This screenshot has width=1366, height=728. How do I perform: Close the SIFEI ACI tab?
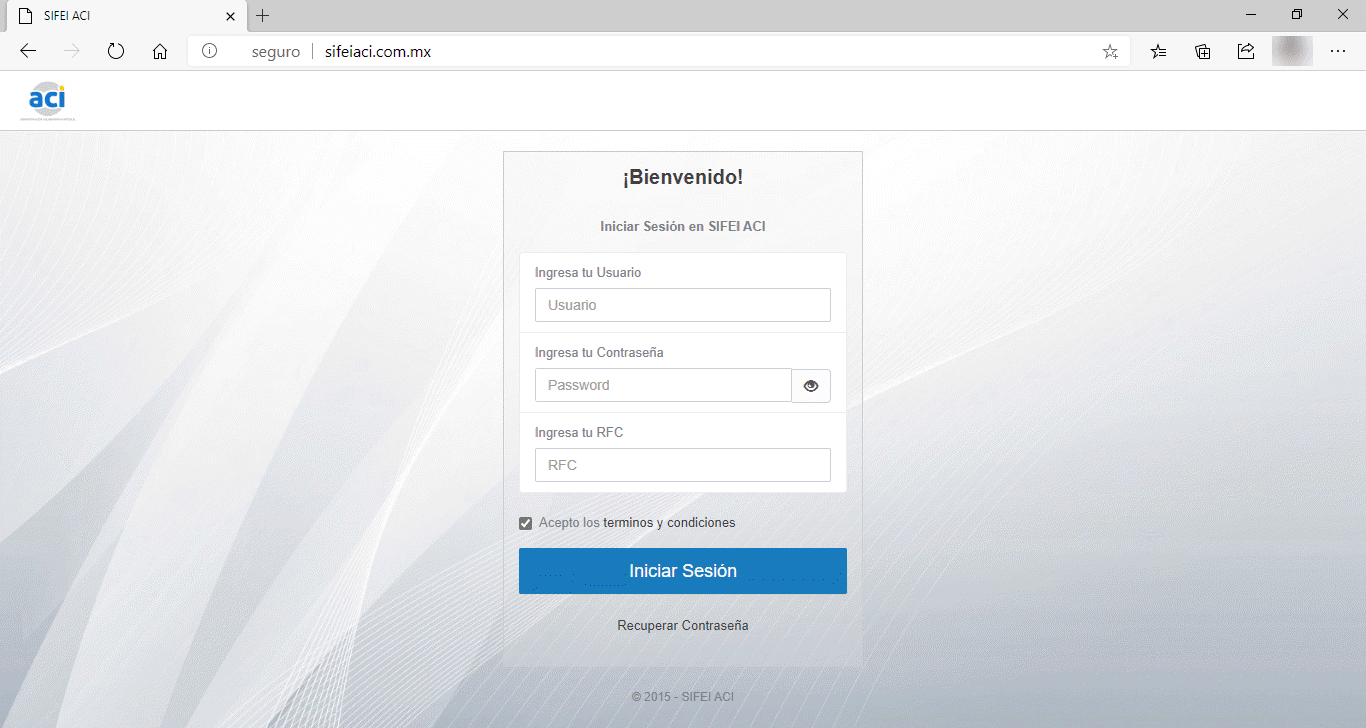pos(231,16)
